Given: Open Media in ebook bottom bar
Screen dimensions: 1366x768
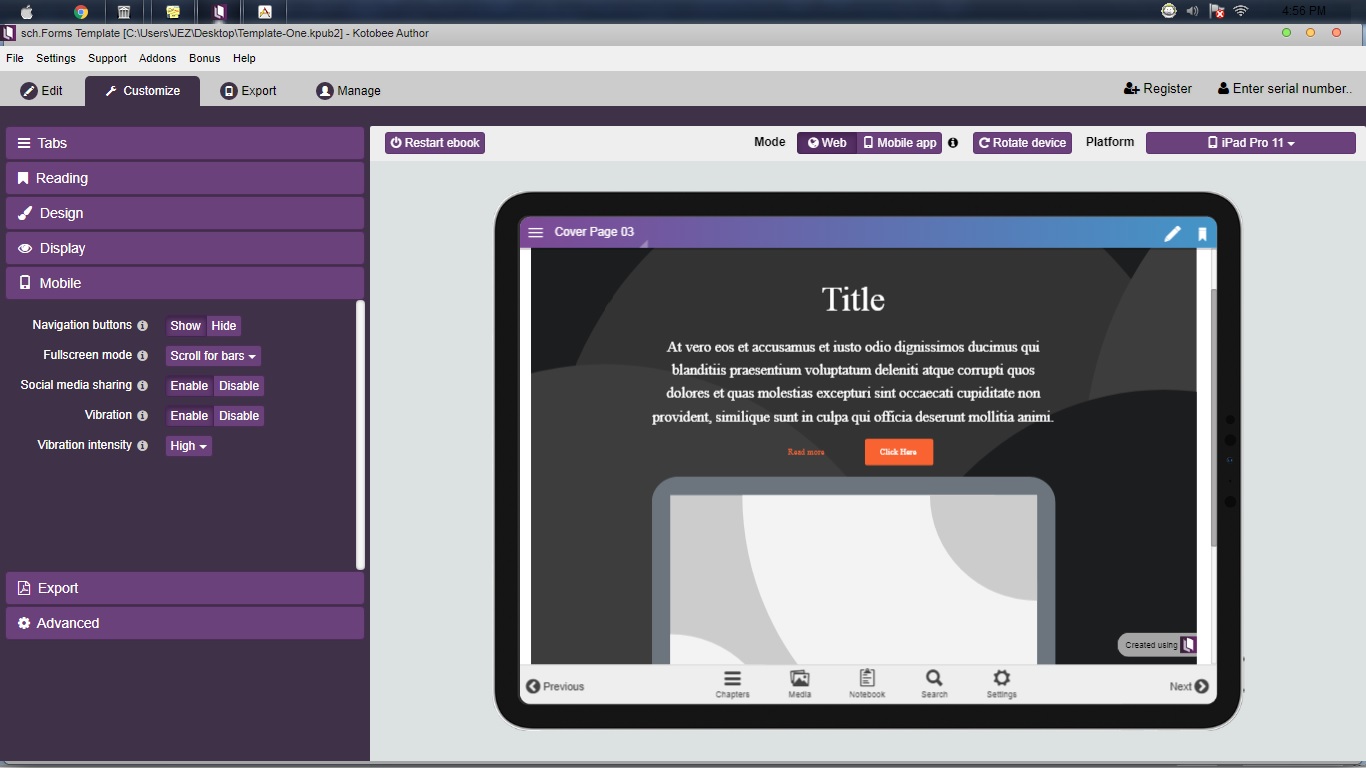Looking at the screenshot, I should coord(800,684).
